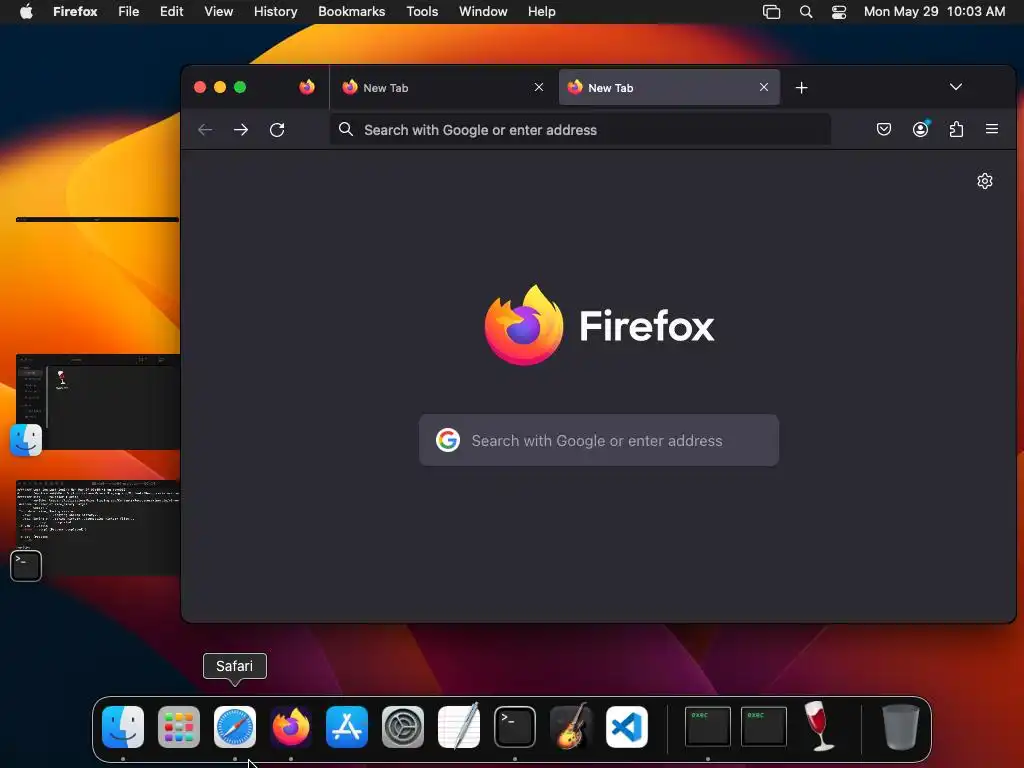Screen dimensions: 1024x768
Task: Open the App Store from the Dock
Action: point(347,727)
